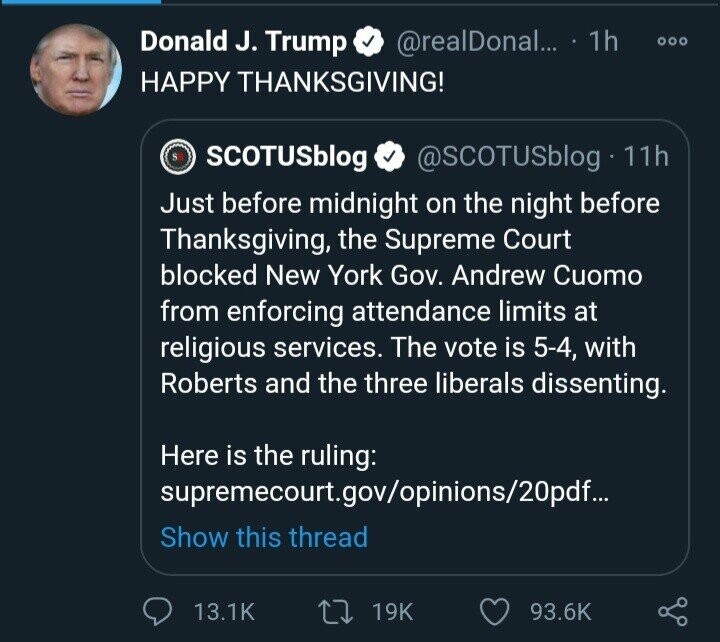Open the SCOTUSblog display name in the quoted tweet
720x642 pixels.
coord(286,157)
